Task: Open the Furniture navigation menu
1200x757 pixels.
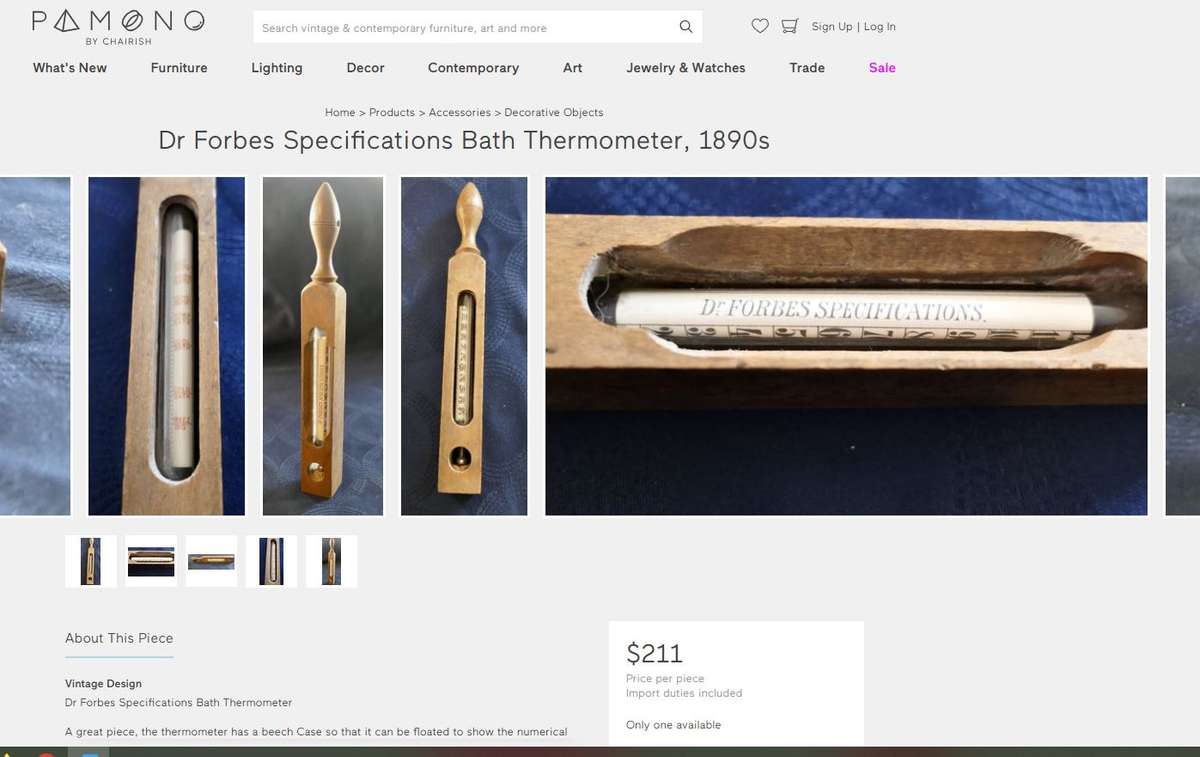Action: coord(179,68)
